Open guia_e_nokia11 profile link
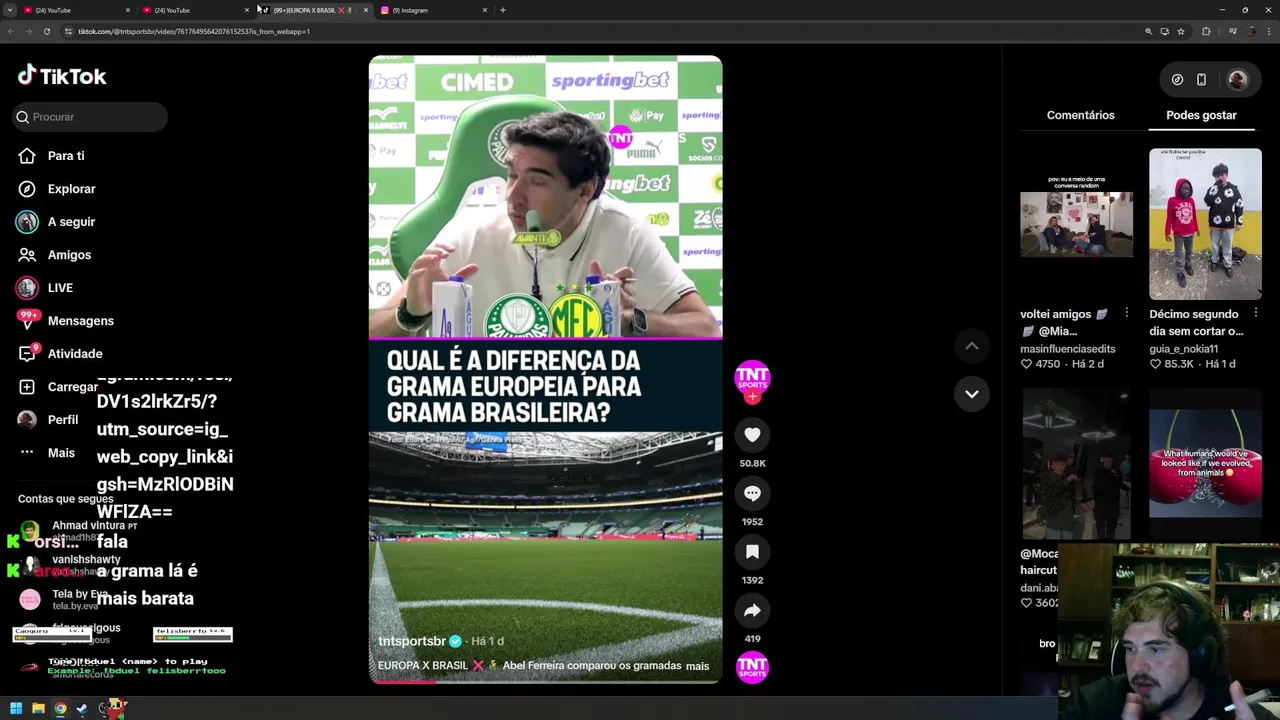This screenshot has height=720, width=1280. 1183,349
